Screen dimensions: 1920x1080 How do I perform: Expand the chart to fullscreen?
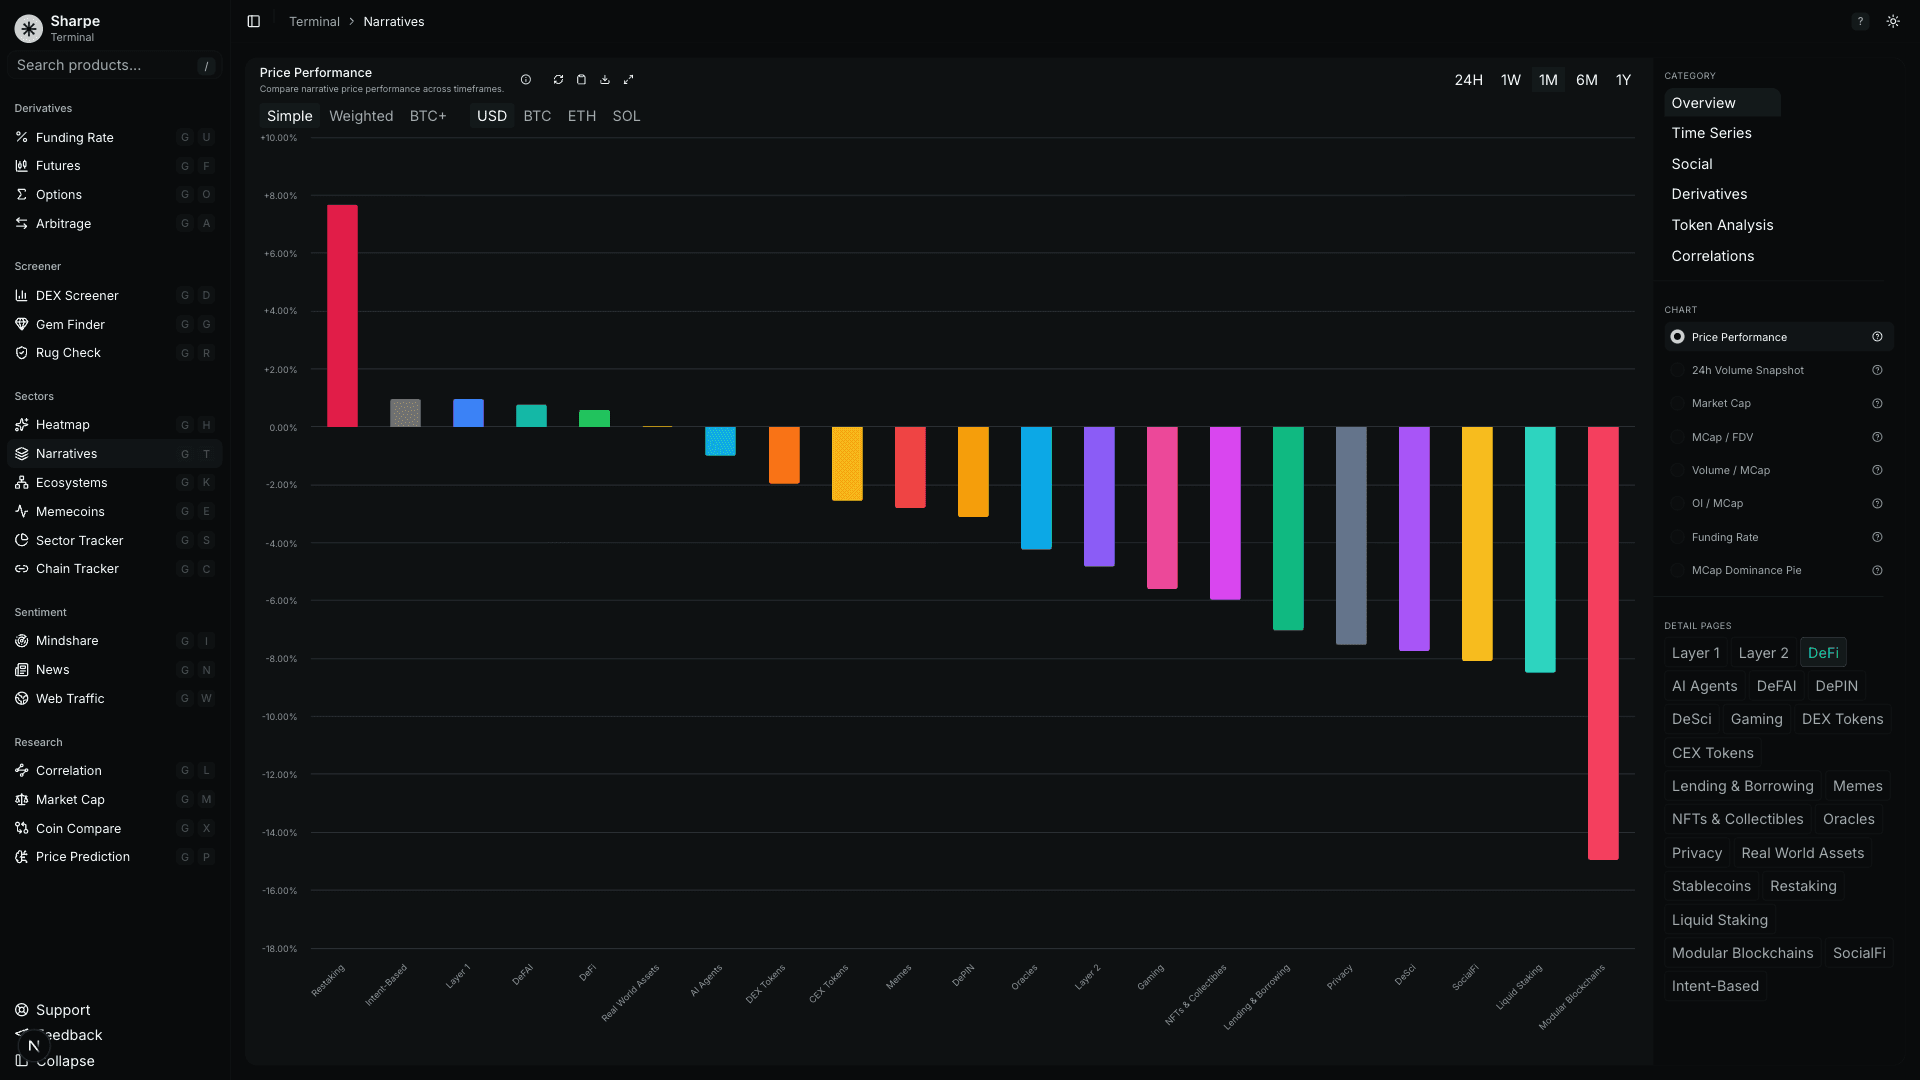click(x=629, y=79)
